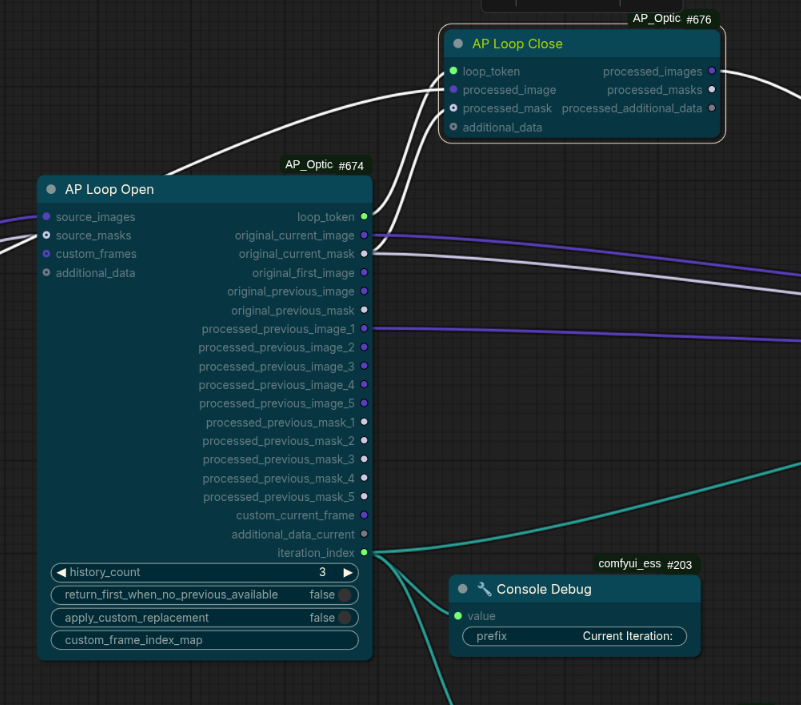The width and height of the screenshot is (801, 705).
Task: Click the iteration_index output socket
Action: point(364,552)
